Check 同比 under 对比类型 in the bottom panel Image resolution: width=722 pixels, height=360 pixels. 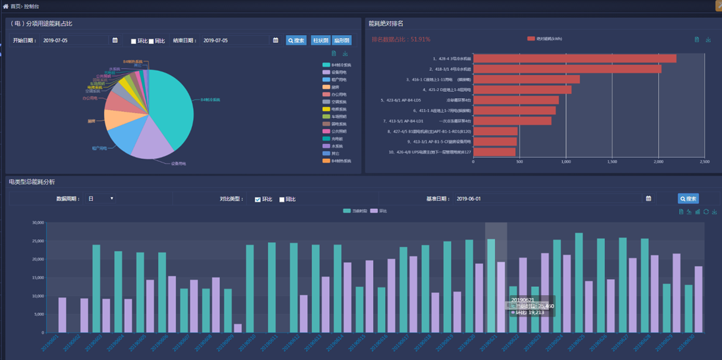pos(282,199)
